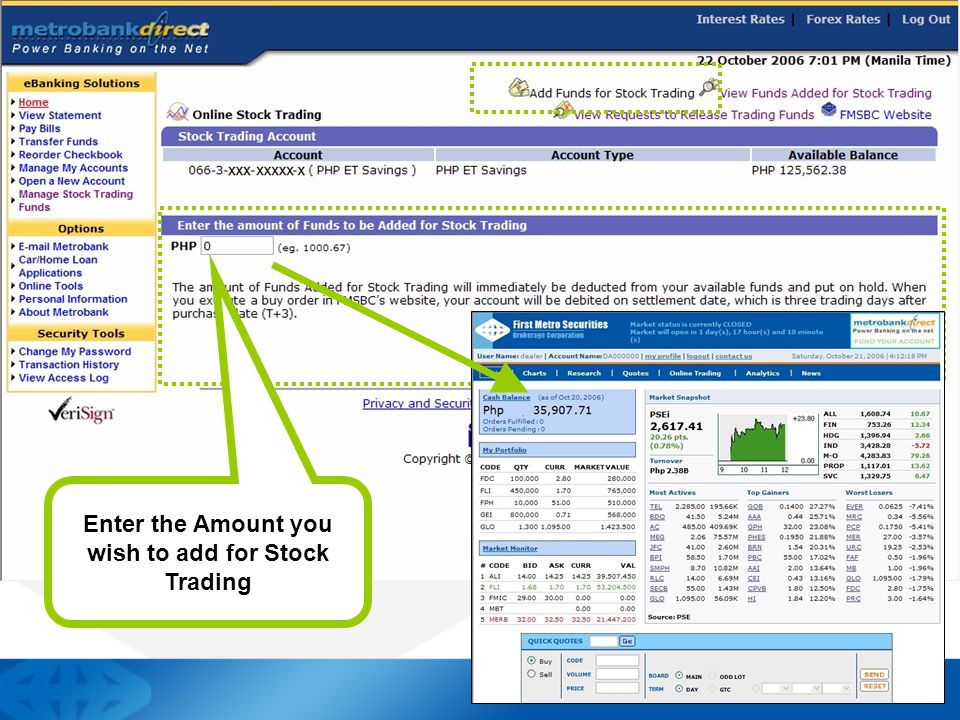Open the Interest Rates link
This screenshot has width=960, height=720.
coord(740,19)
